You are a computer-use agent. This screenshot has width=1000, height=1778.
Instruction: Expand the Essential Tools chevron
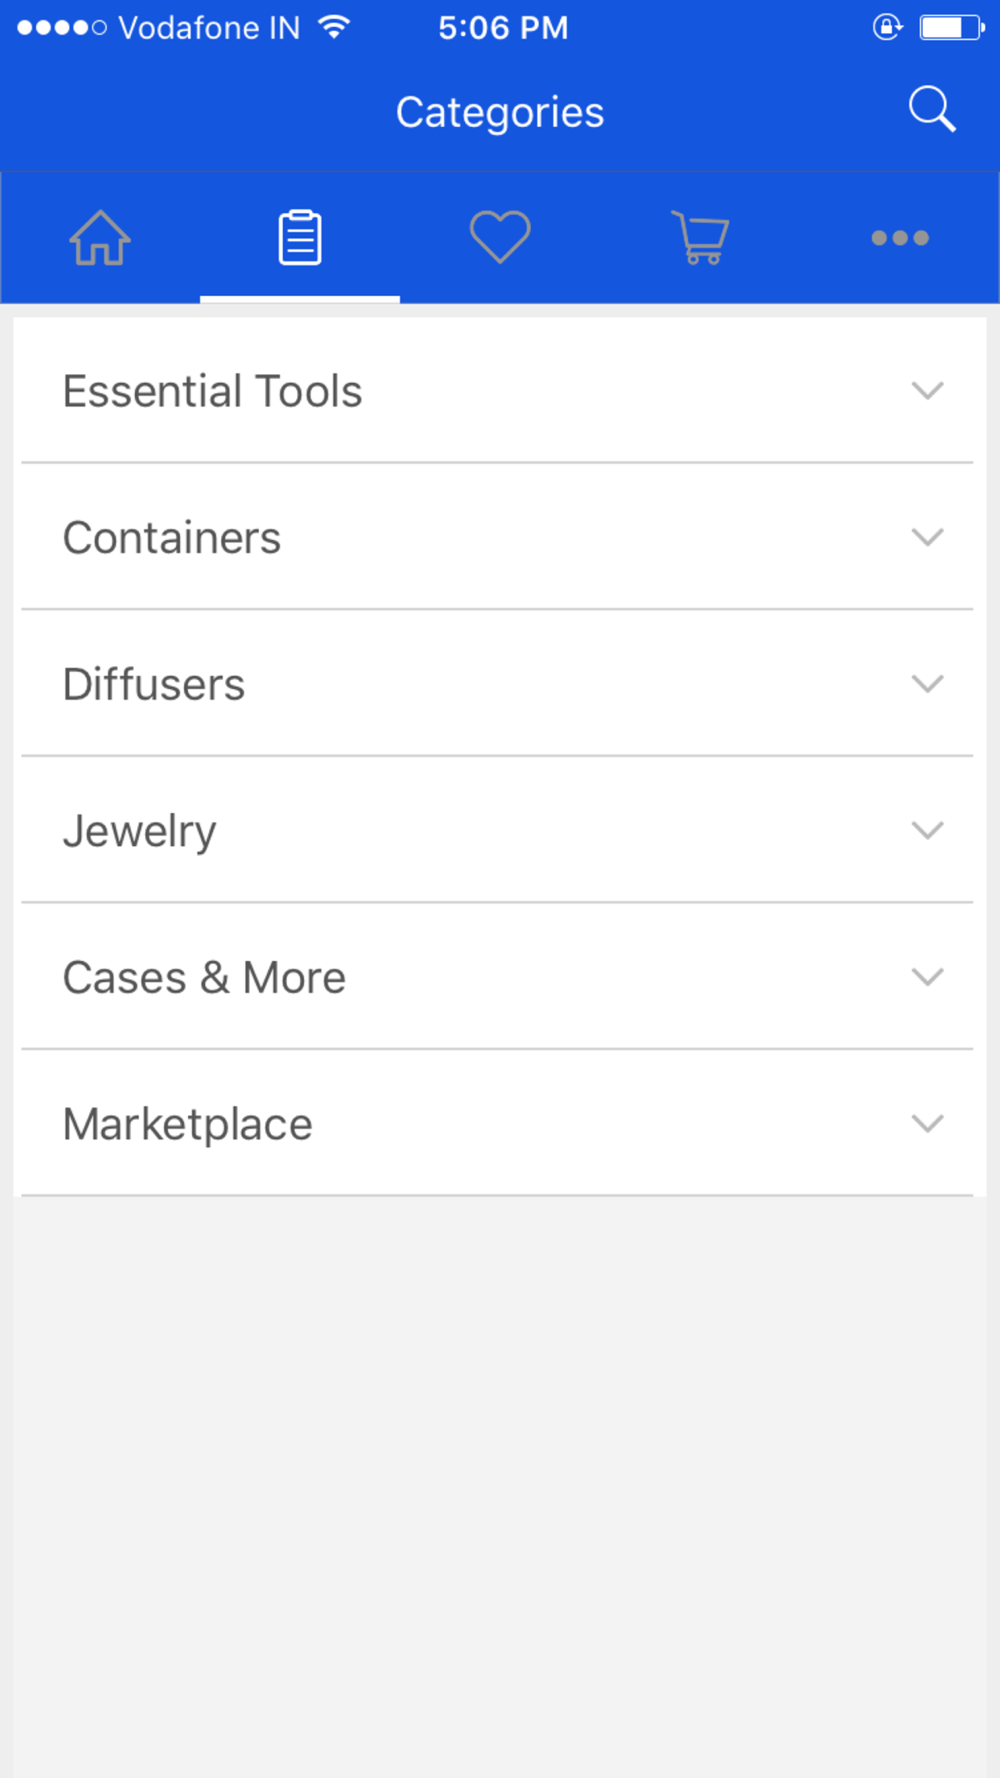[928, 390]
